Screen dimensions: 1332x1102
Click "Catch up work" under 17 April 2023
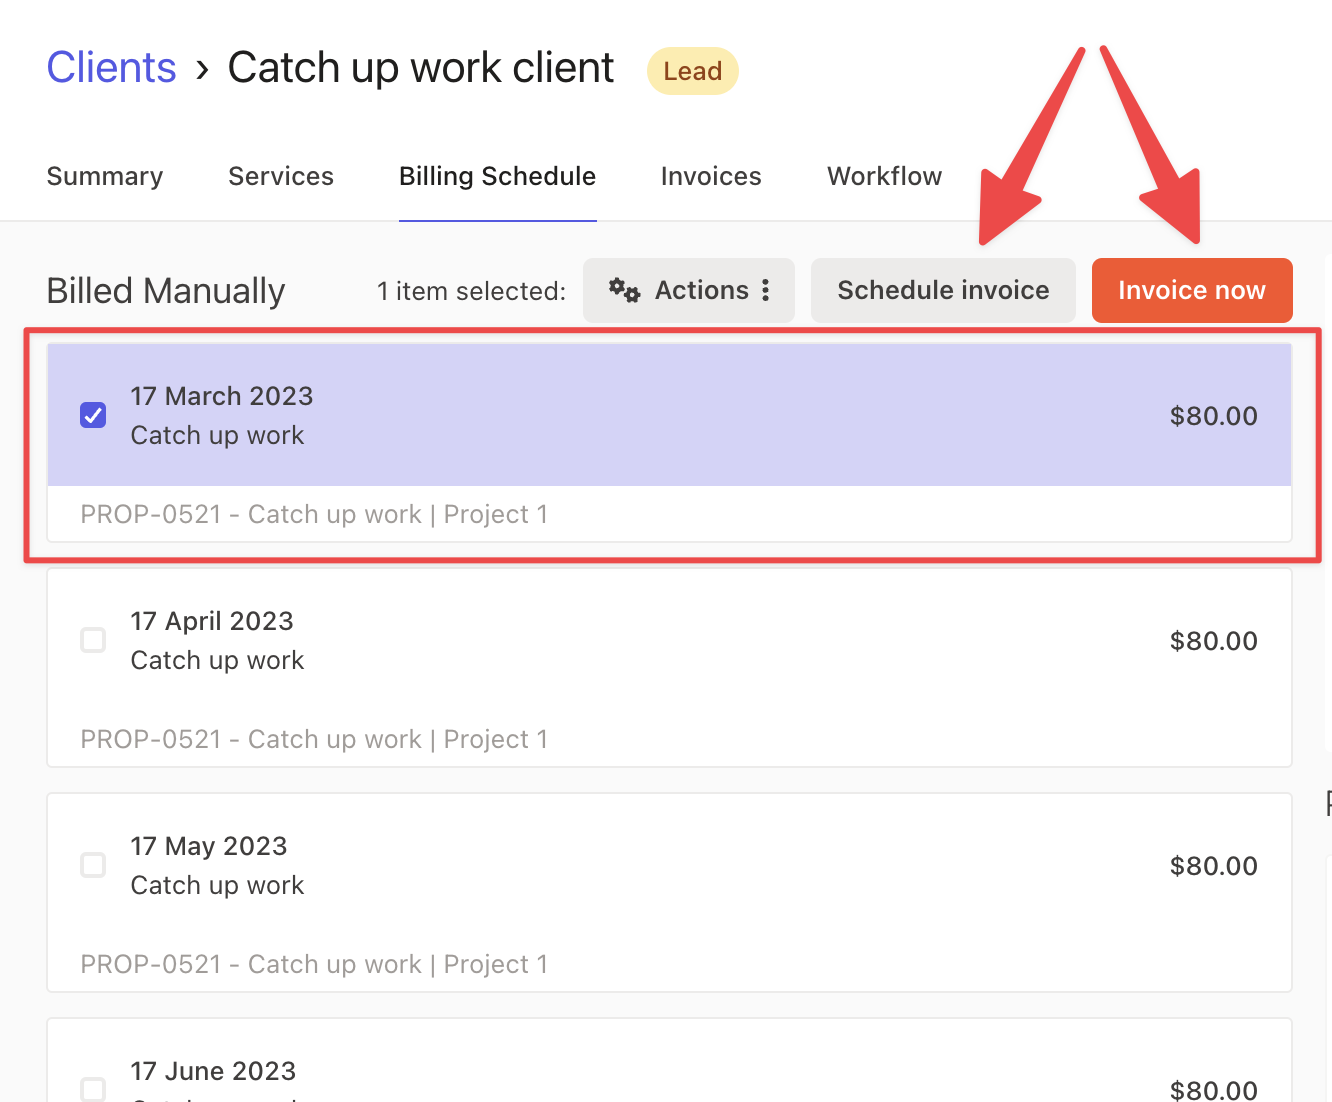point(217,660)
